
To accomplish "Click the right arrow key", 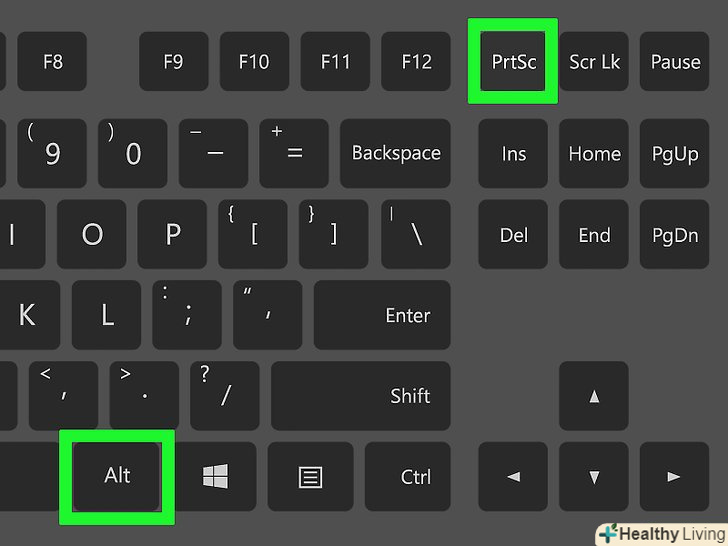I will (674, 476).
